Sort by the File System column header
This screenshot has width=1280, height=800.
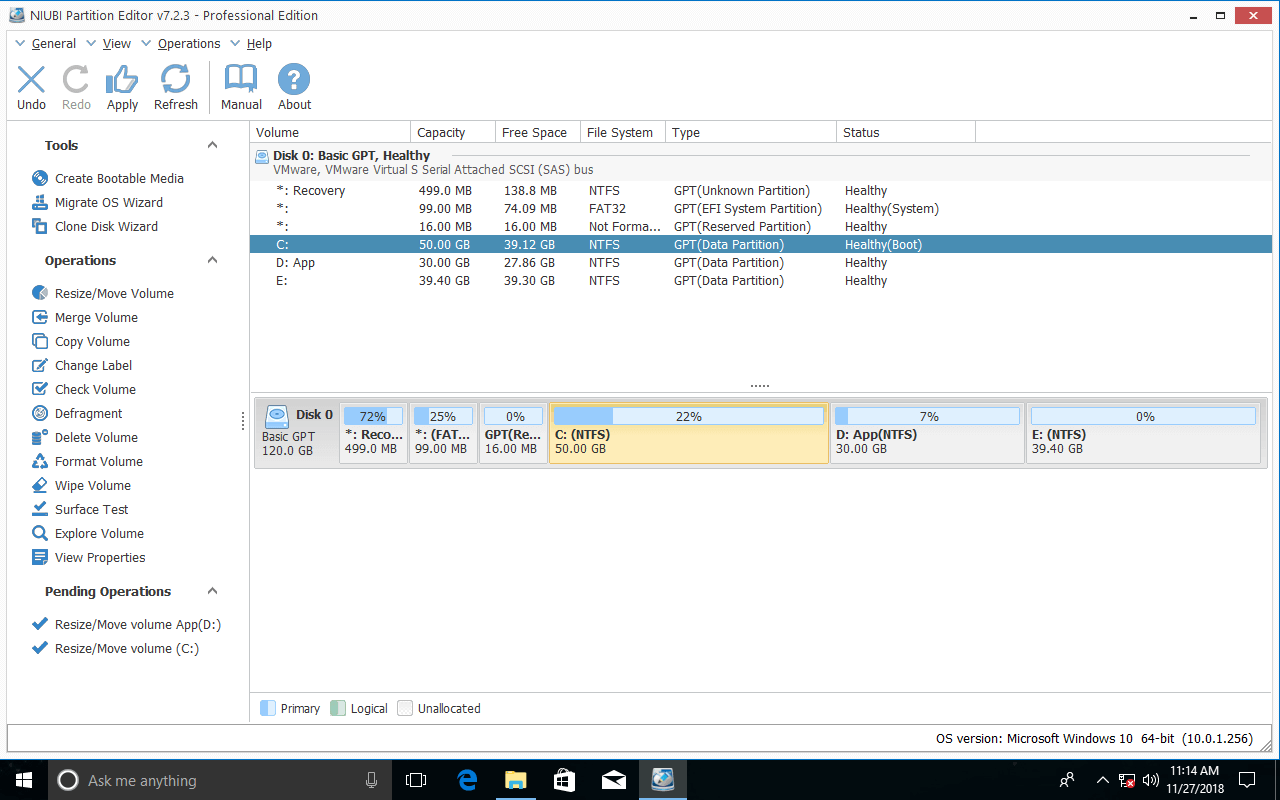tap(623, 132)
